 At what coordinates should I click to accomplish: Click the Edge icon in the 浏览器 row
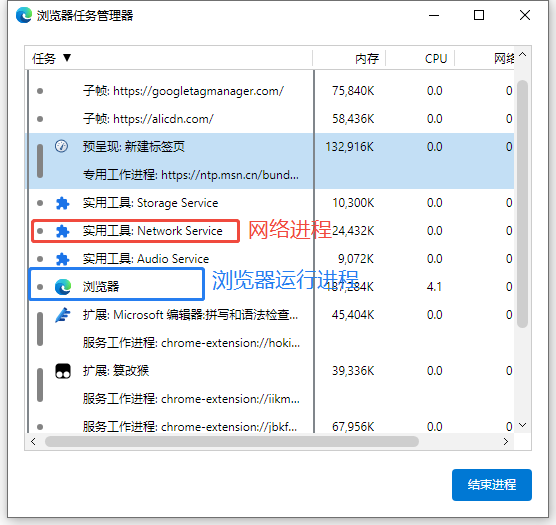[63, 287]
